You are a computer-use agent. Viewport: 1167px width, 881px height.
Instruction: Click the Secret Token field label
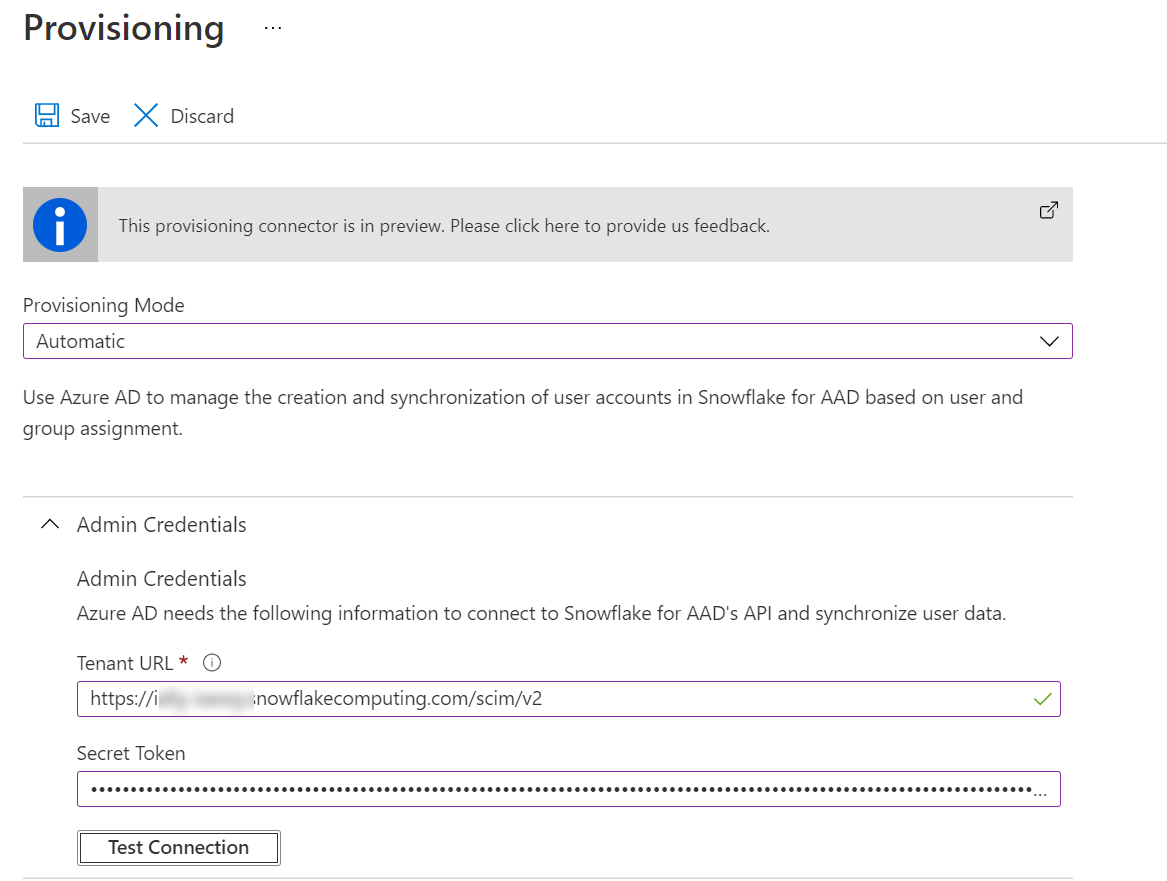coord(131,753)
